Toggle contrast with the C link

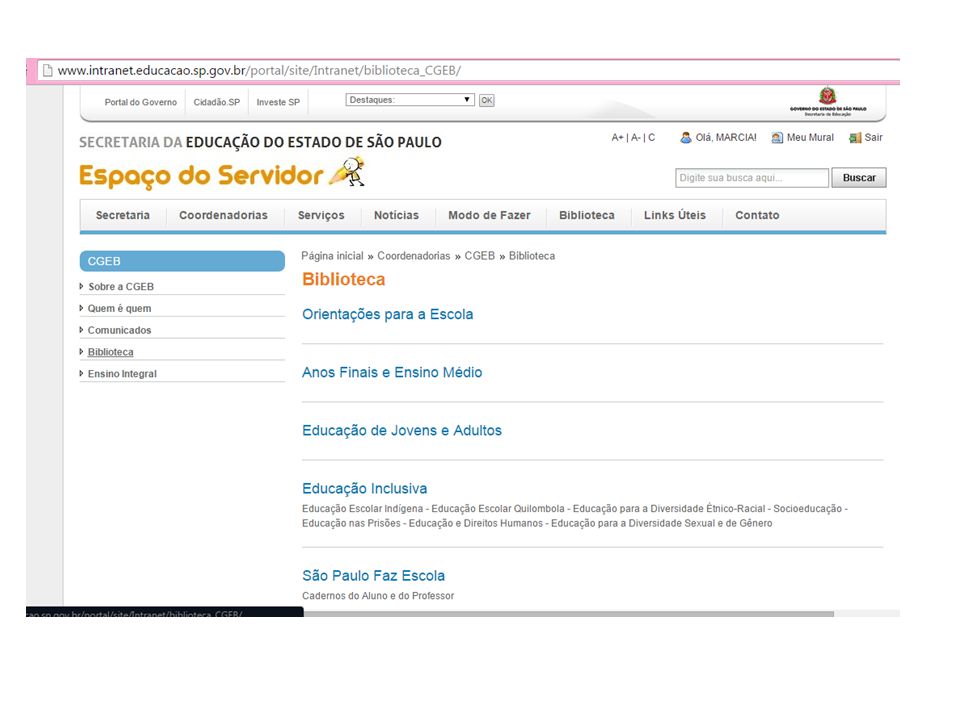pyautogui.click(x=651, y=138)
